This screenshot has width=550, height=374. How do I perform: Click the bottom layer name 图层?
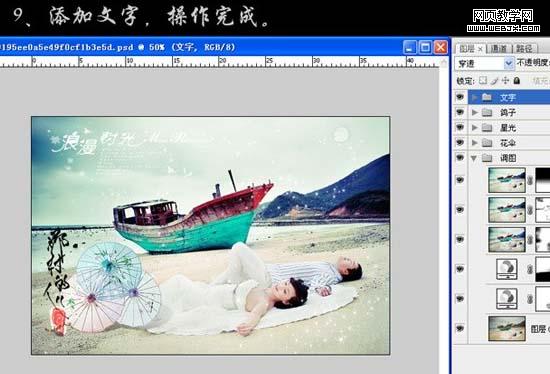[x=538, y=329]
